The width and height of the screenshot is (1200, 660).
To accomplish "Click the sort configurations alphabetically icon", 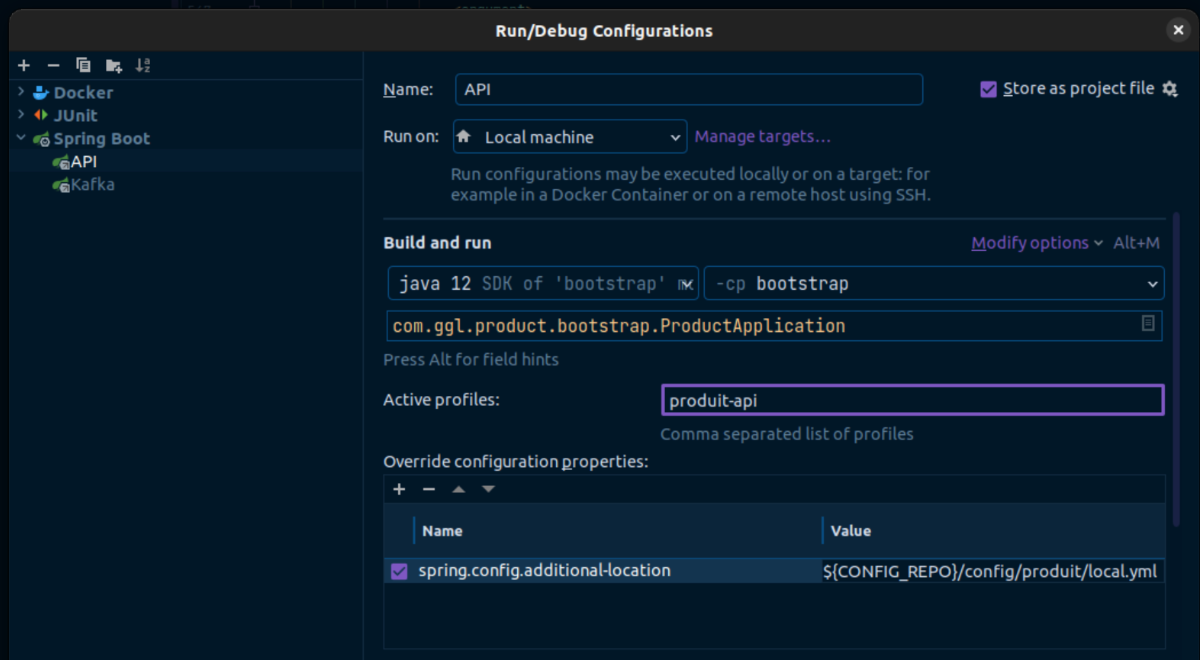I will pyautogui.click(x=143, y=66).
